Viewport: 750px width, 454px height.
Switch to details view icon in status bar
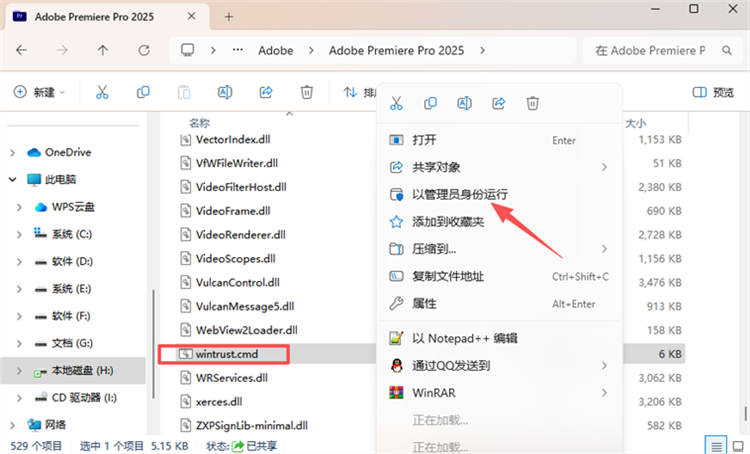pos(716,446)
